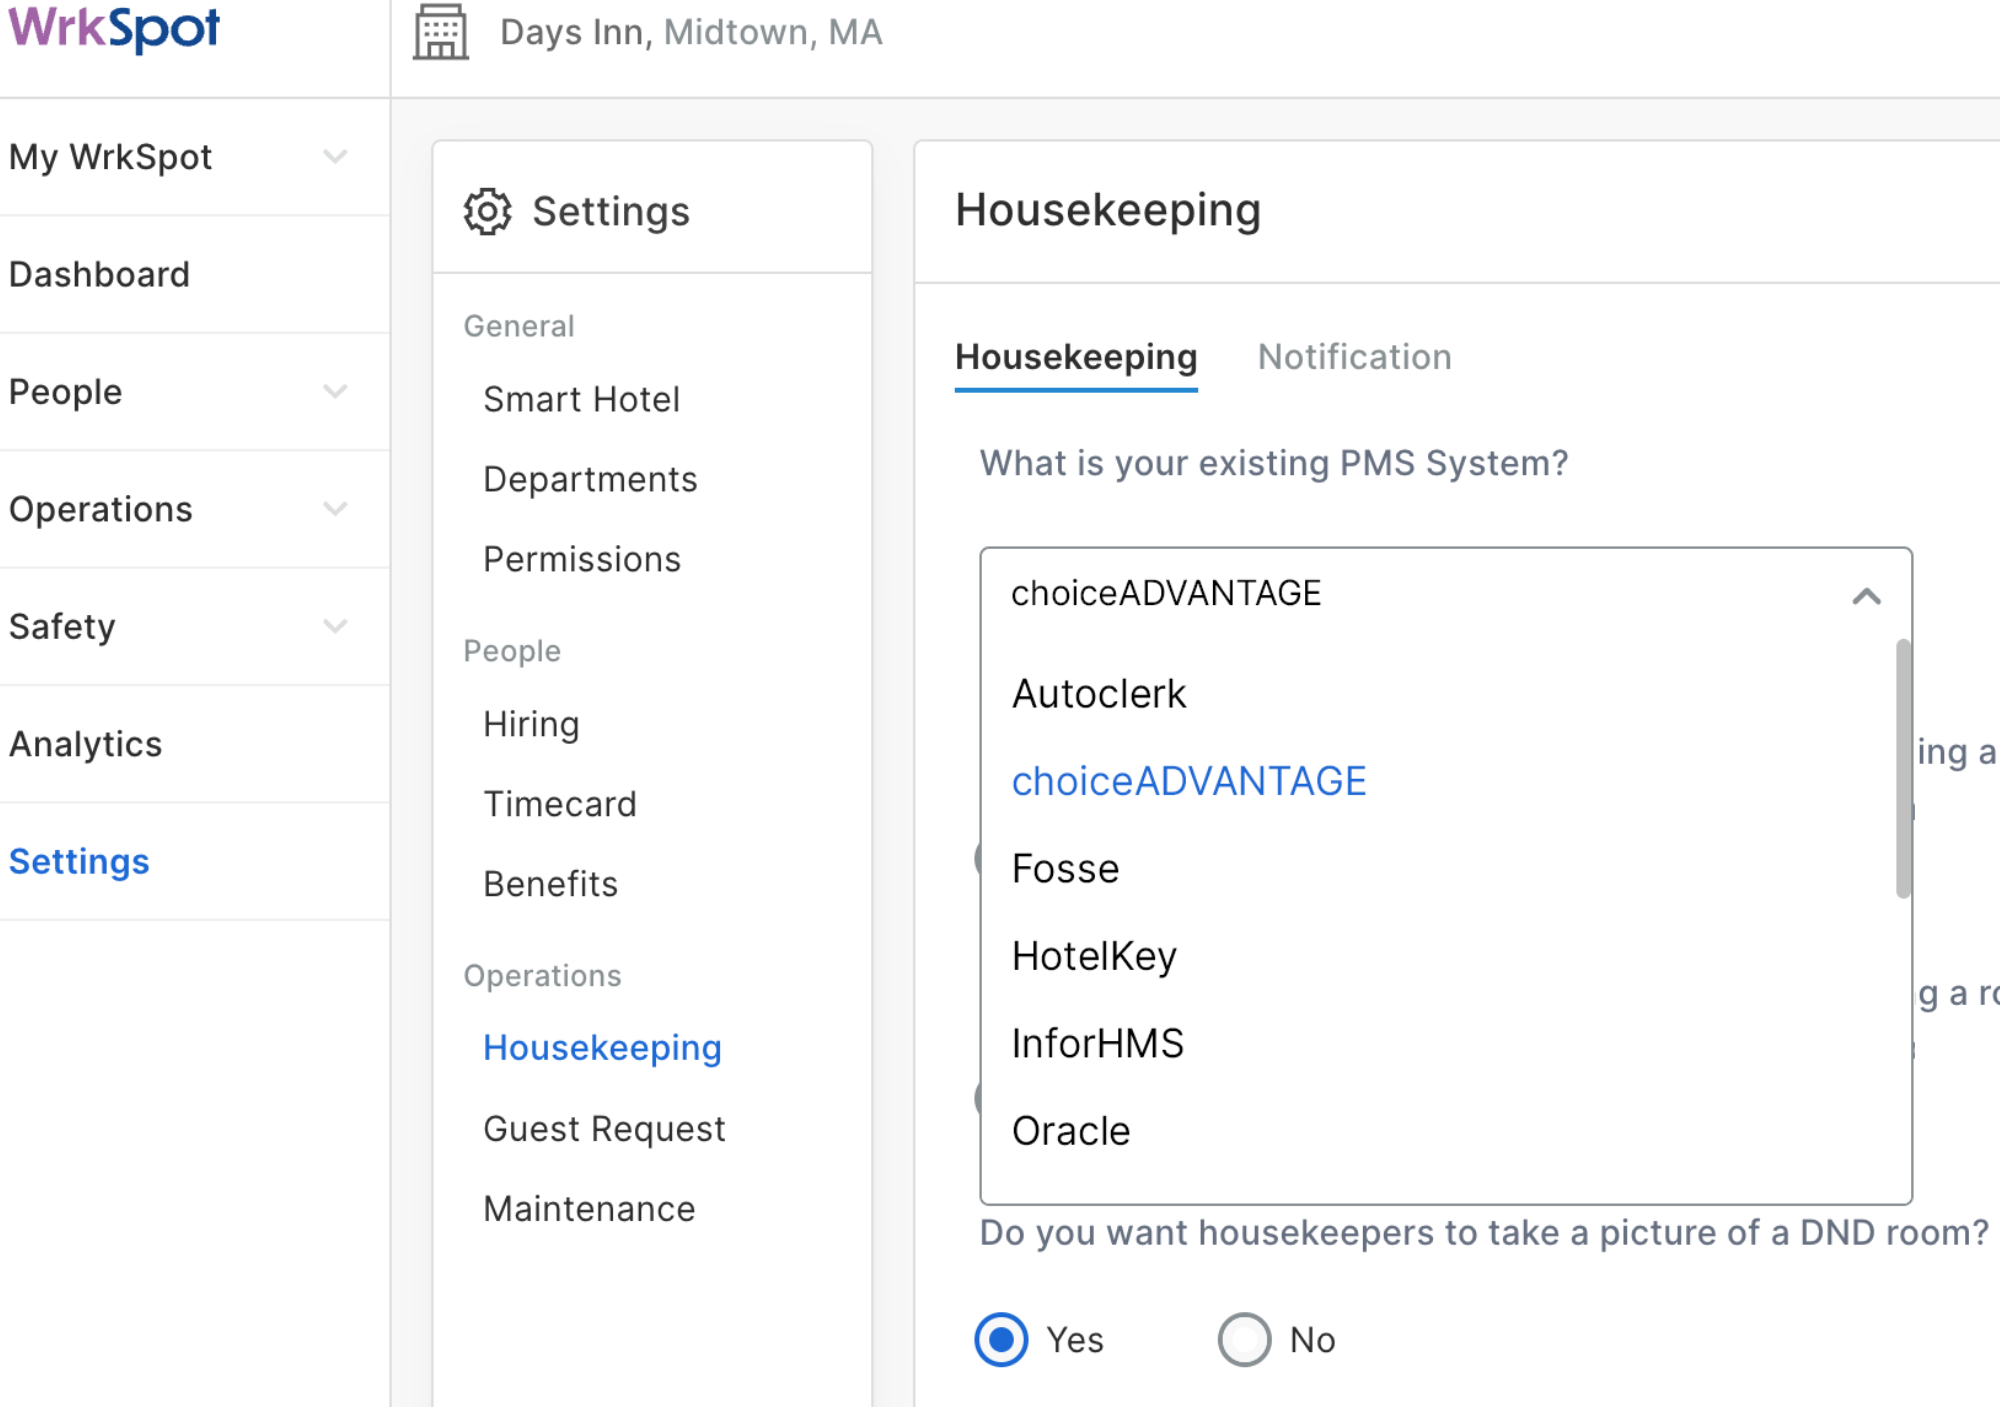Expand the People sidebar chevron

pyautogui.click(x=335, y=391)
